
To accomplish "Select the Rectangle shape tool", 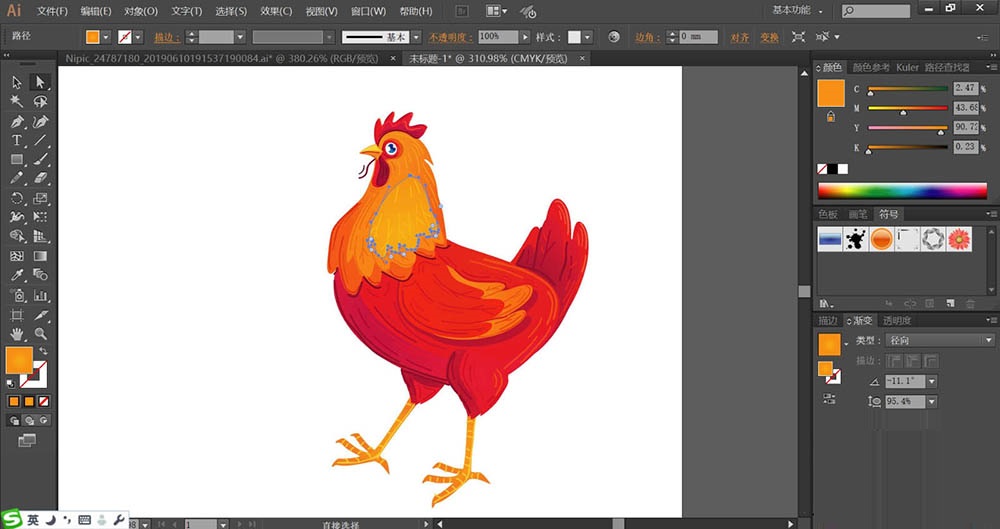I will click(17, 160).
